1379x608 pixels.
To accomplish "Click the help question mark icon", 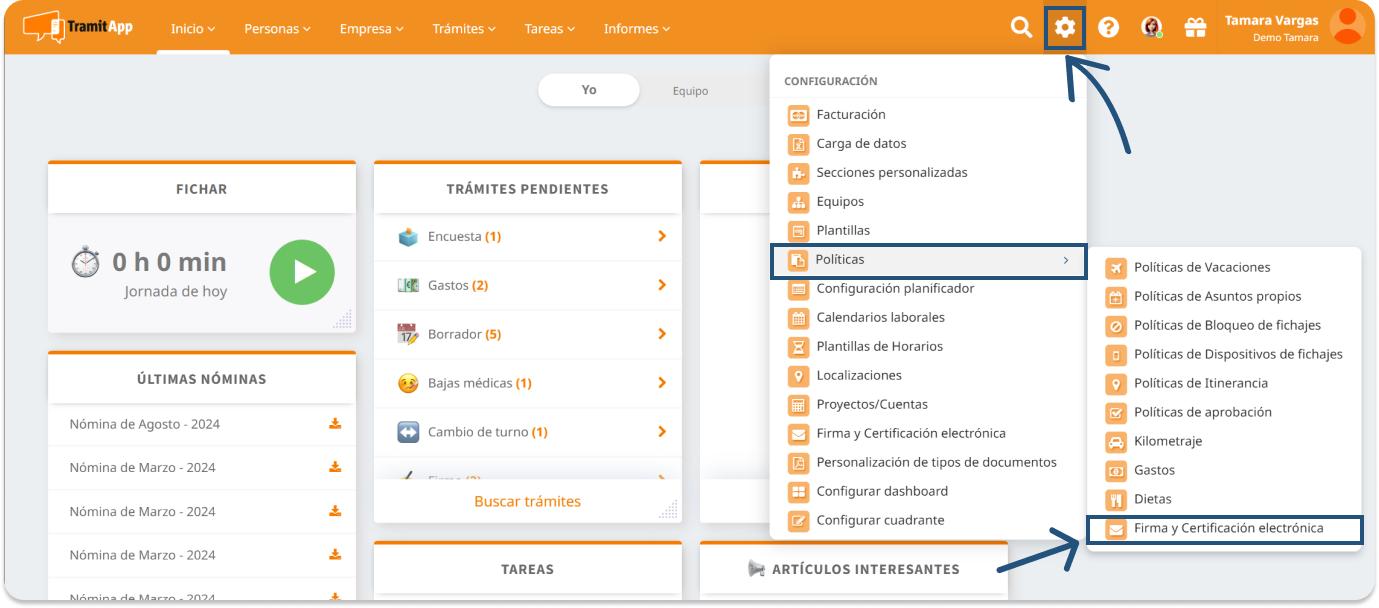I will click(x=1108, y=28).
